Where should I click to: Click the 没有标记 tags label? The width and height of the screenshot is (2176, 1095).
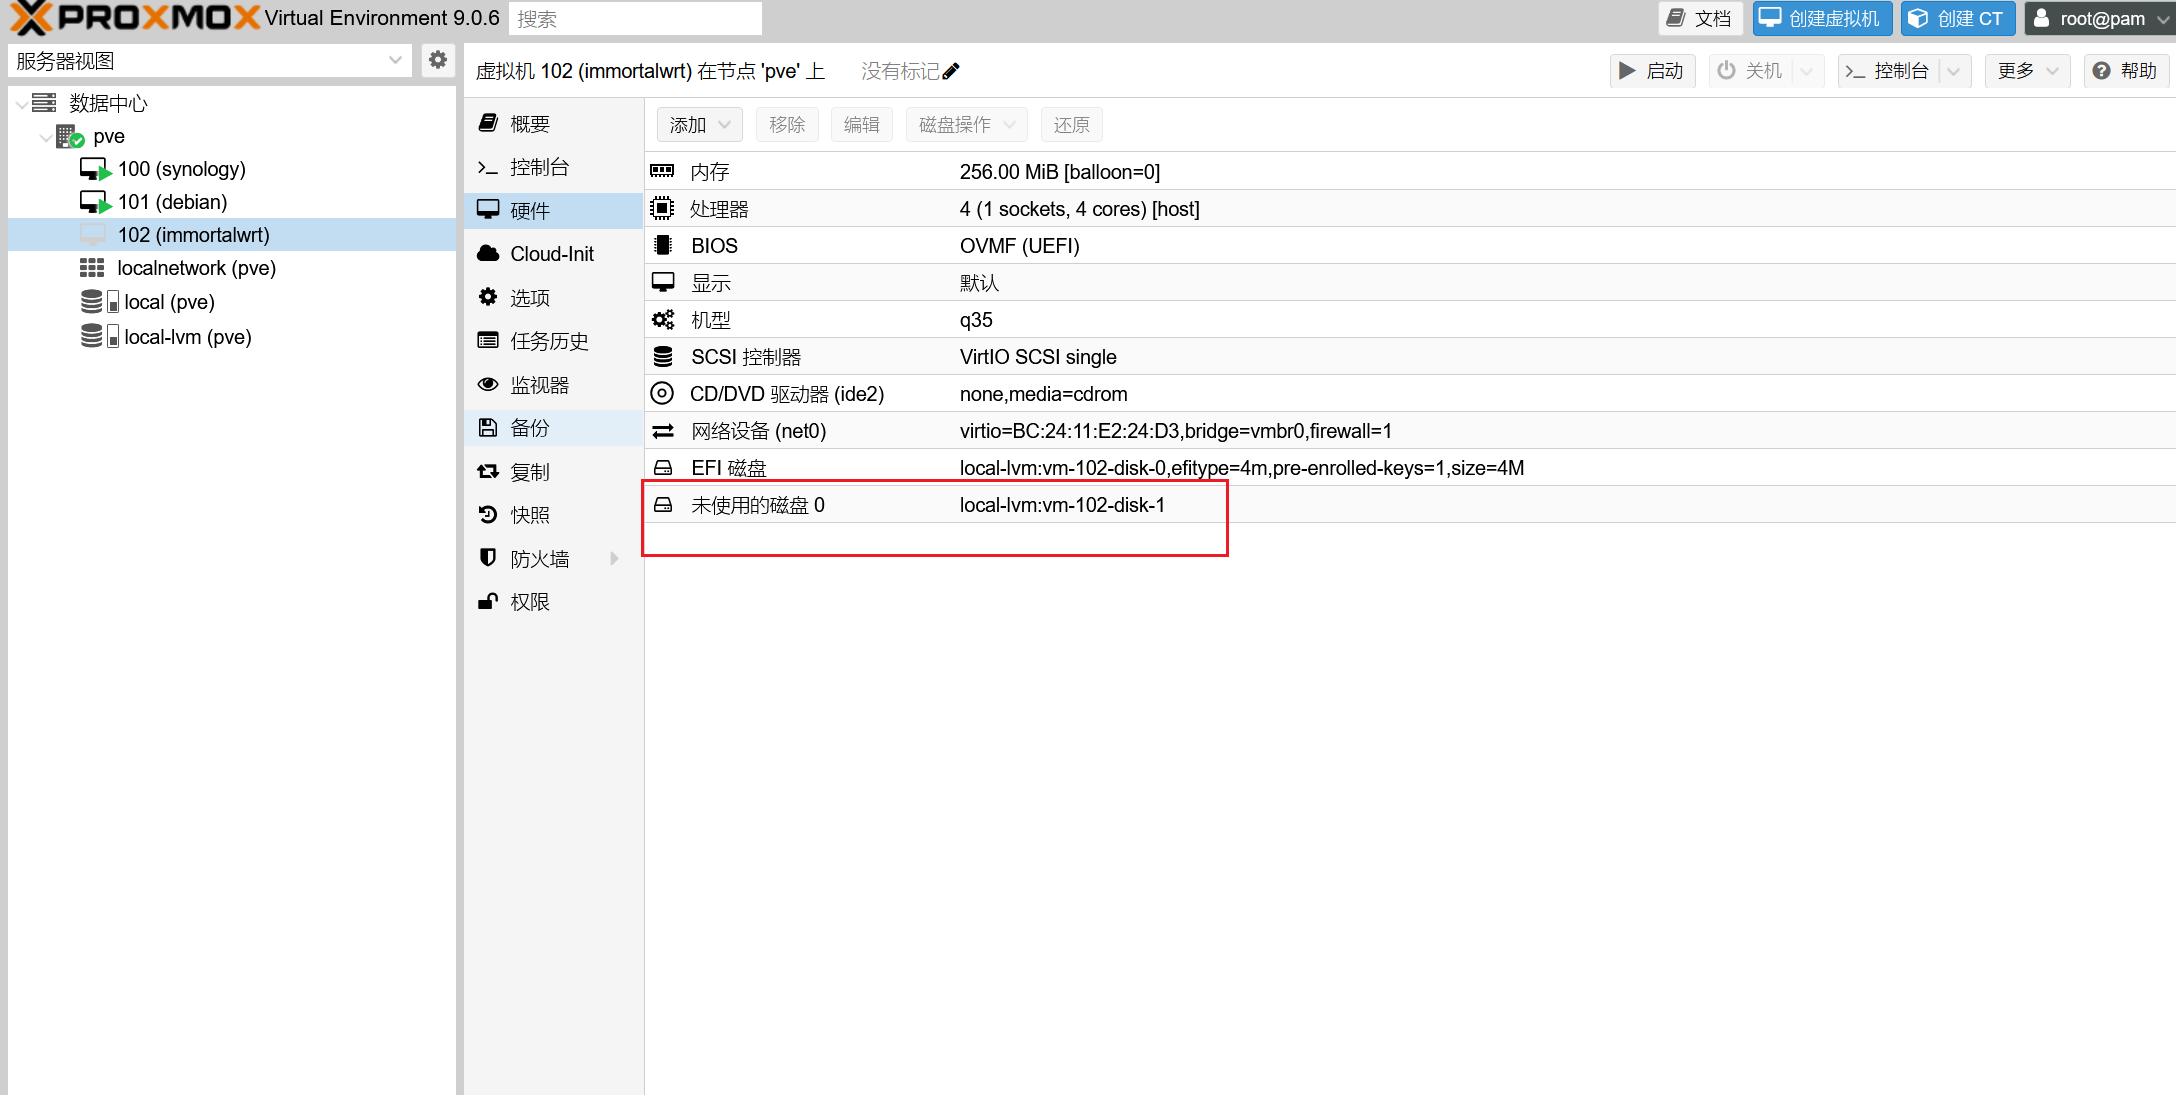click(900, 71)
